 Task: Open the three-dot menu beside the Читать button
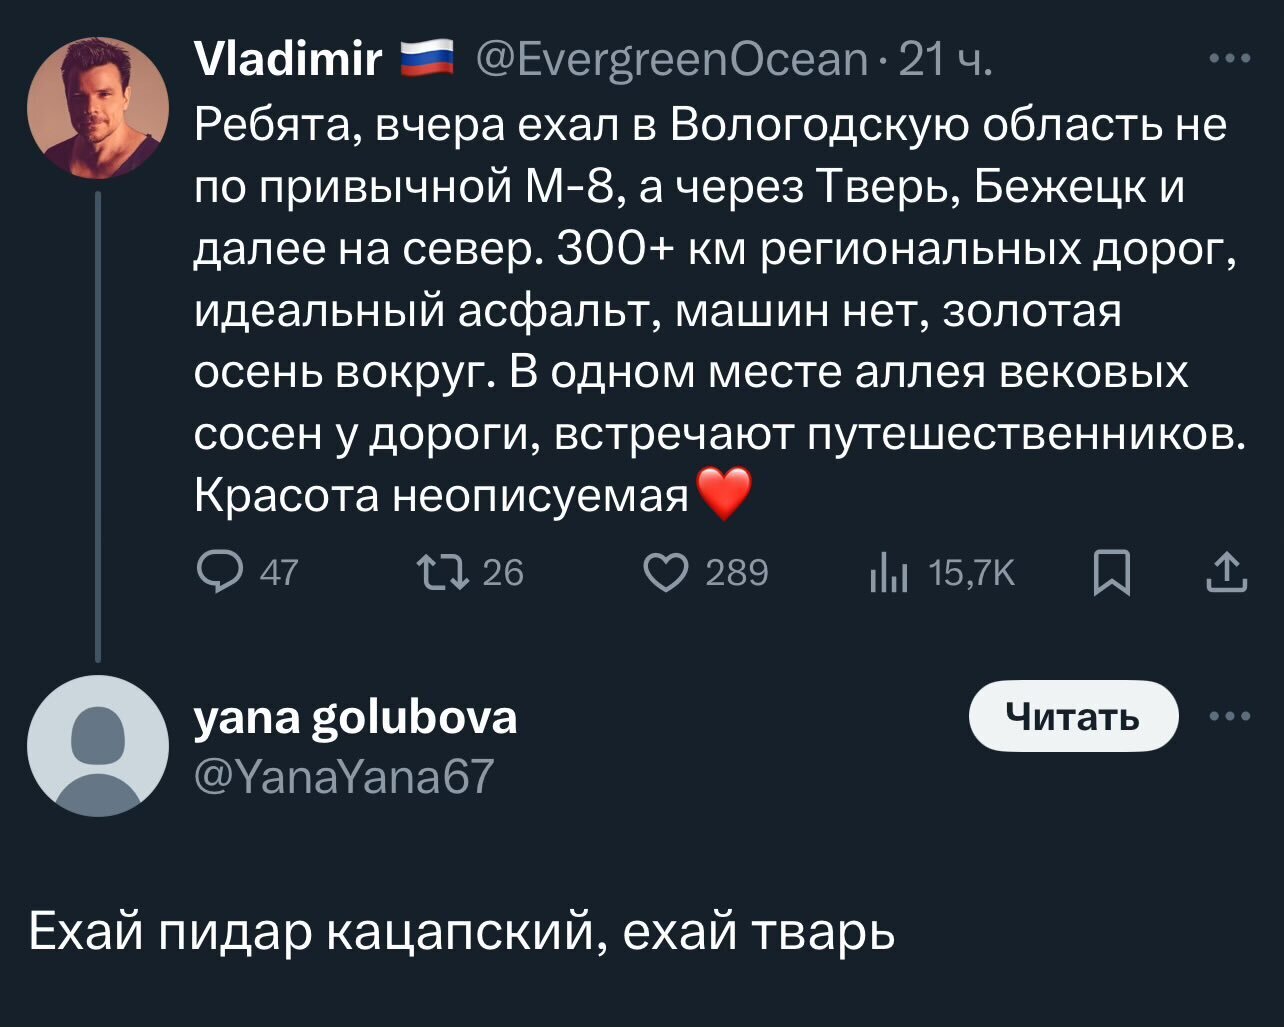(1230, 717)
